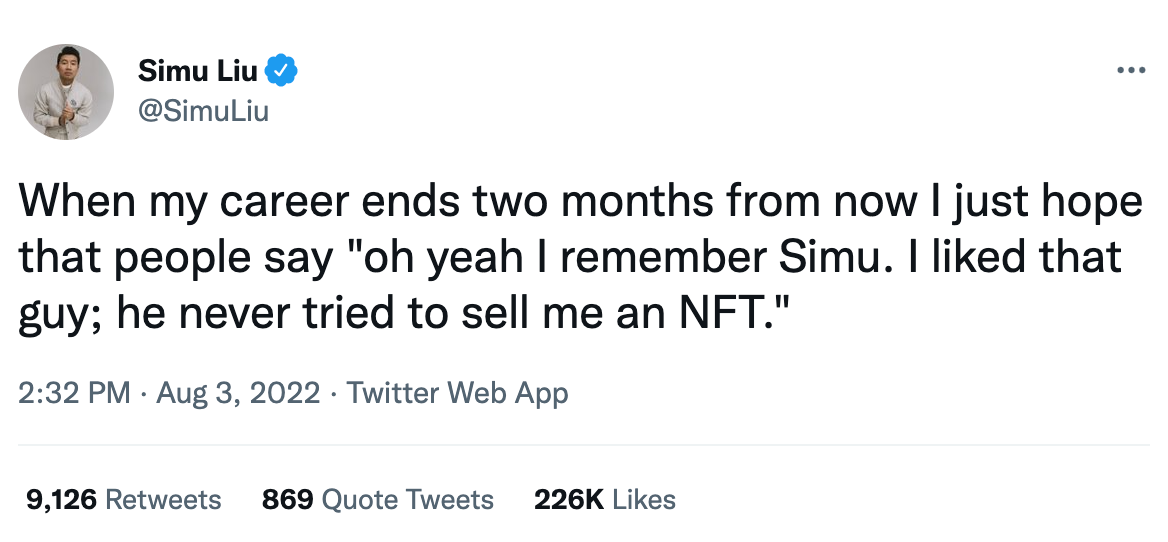The height and width of the screenshot is (542, 1168).
Task: Open the Twitter Web App source link
Action: (x=457, y=393)
